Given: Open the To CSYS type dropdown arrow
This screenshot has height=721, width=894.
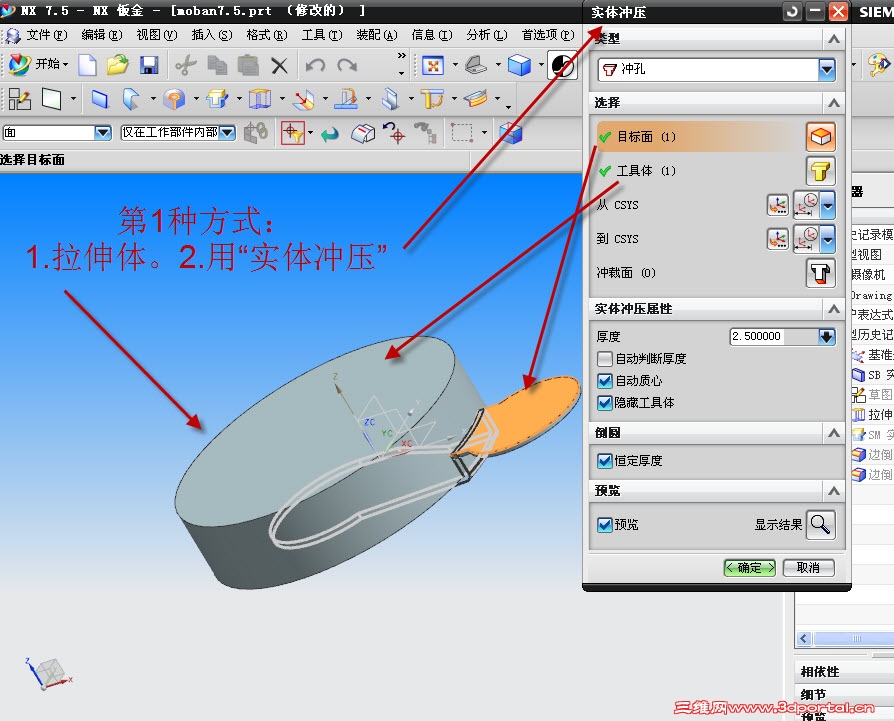Looking at the screenshot, I should click(x=828, y=239).
